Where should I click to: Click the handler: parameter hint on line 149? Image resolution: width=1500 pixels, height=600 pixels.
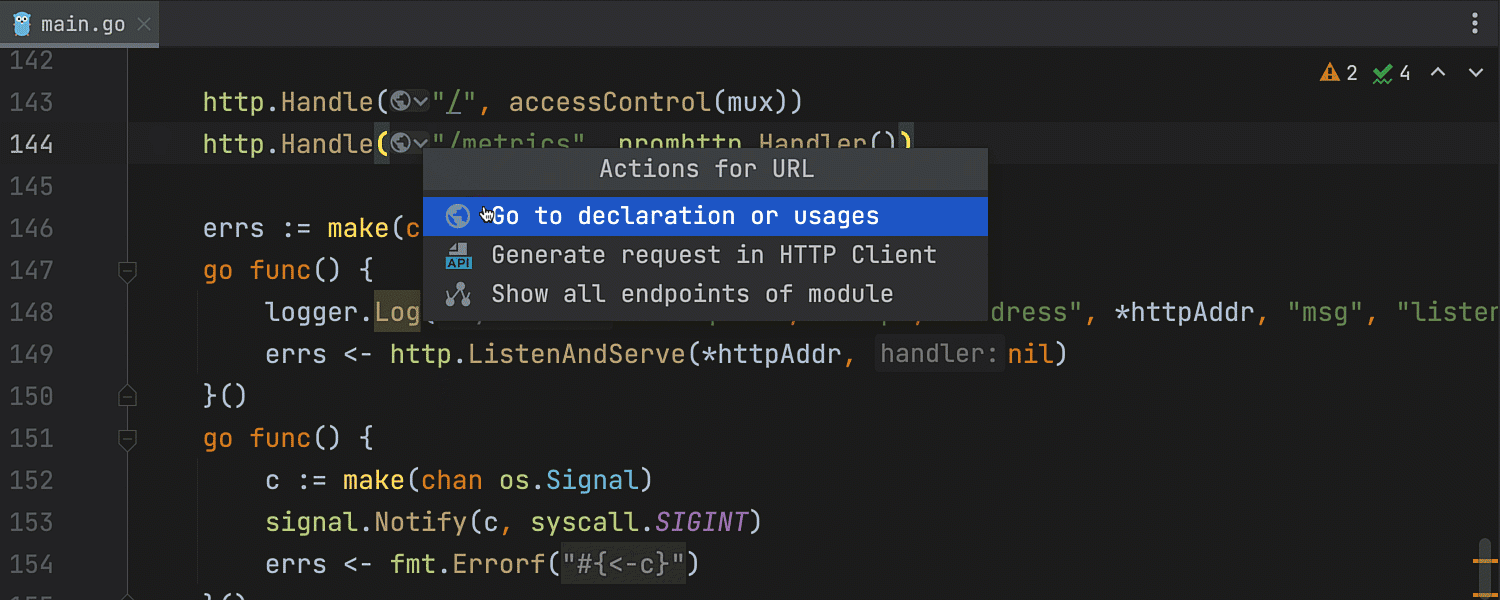coord(939,354)
